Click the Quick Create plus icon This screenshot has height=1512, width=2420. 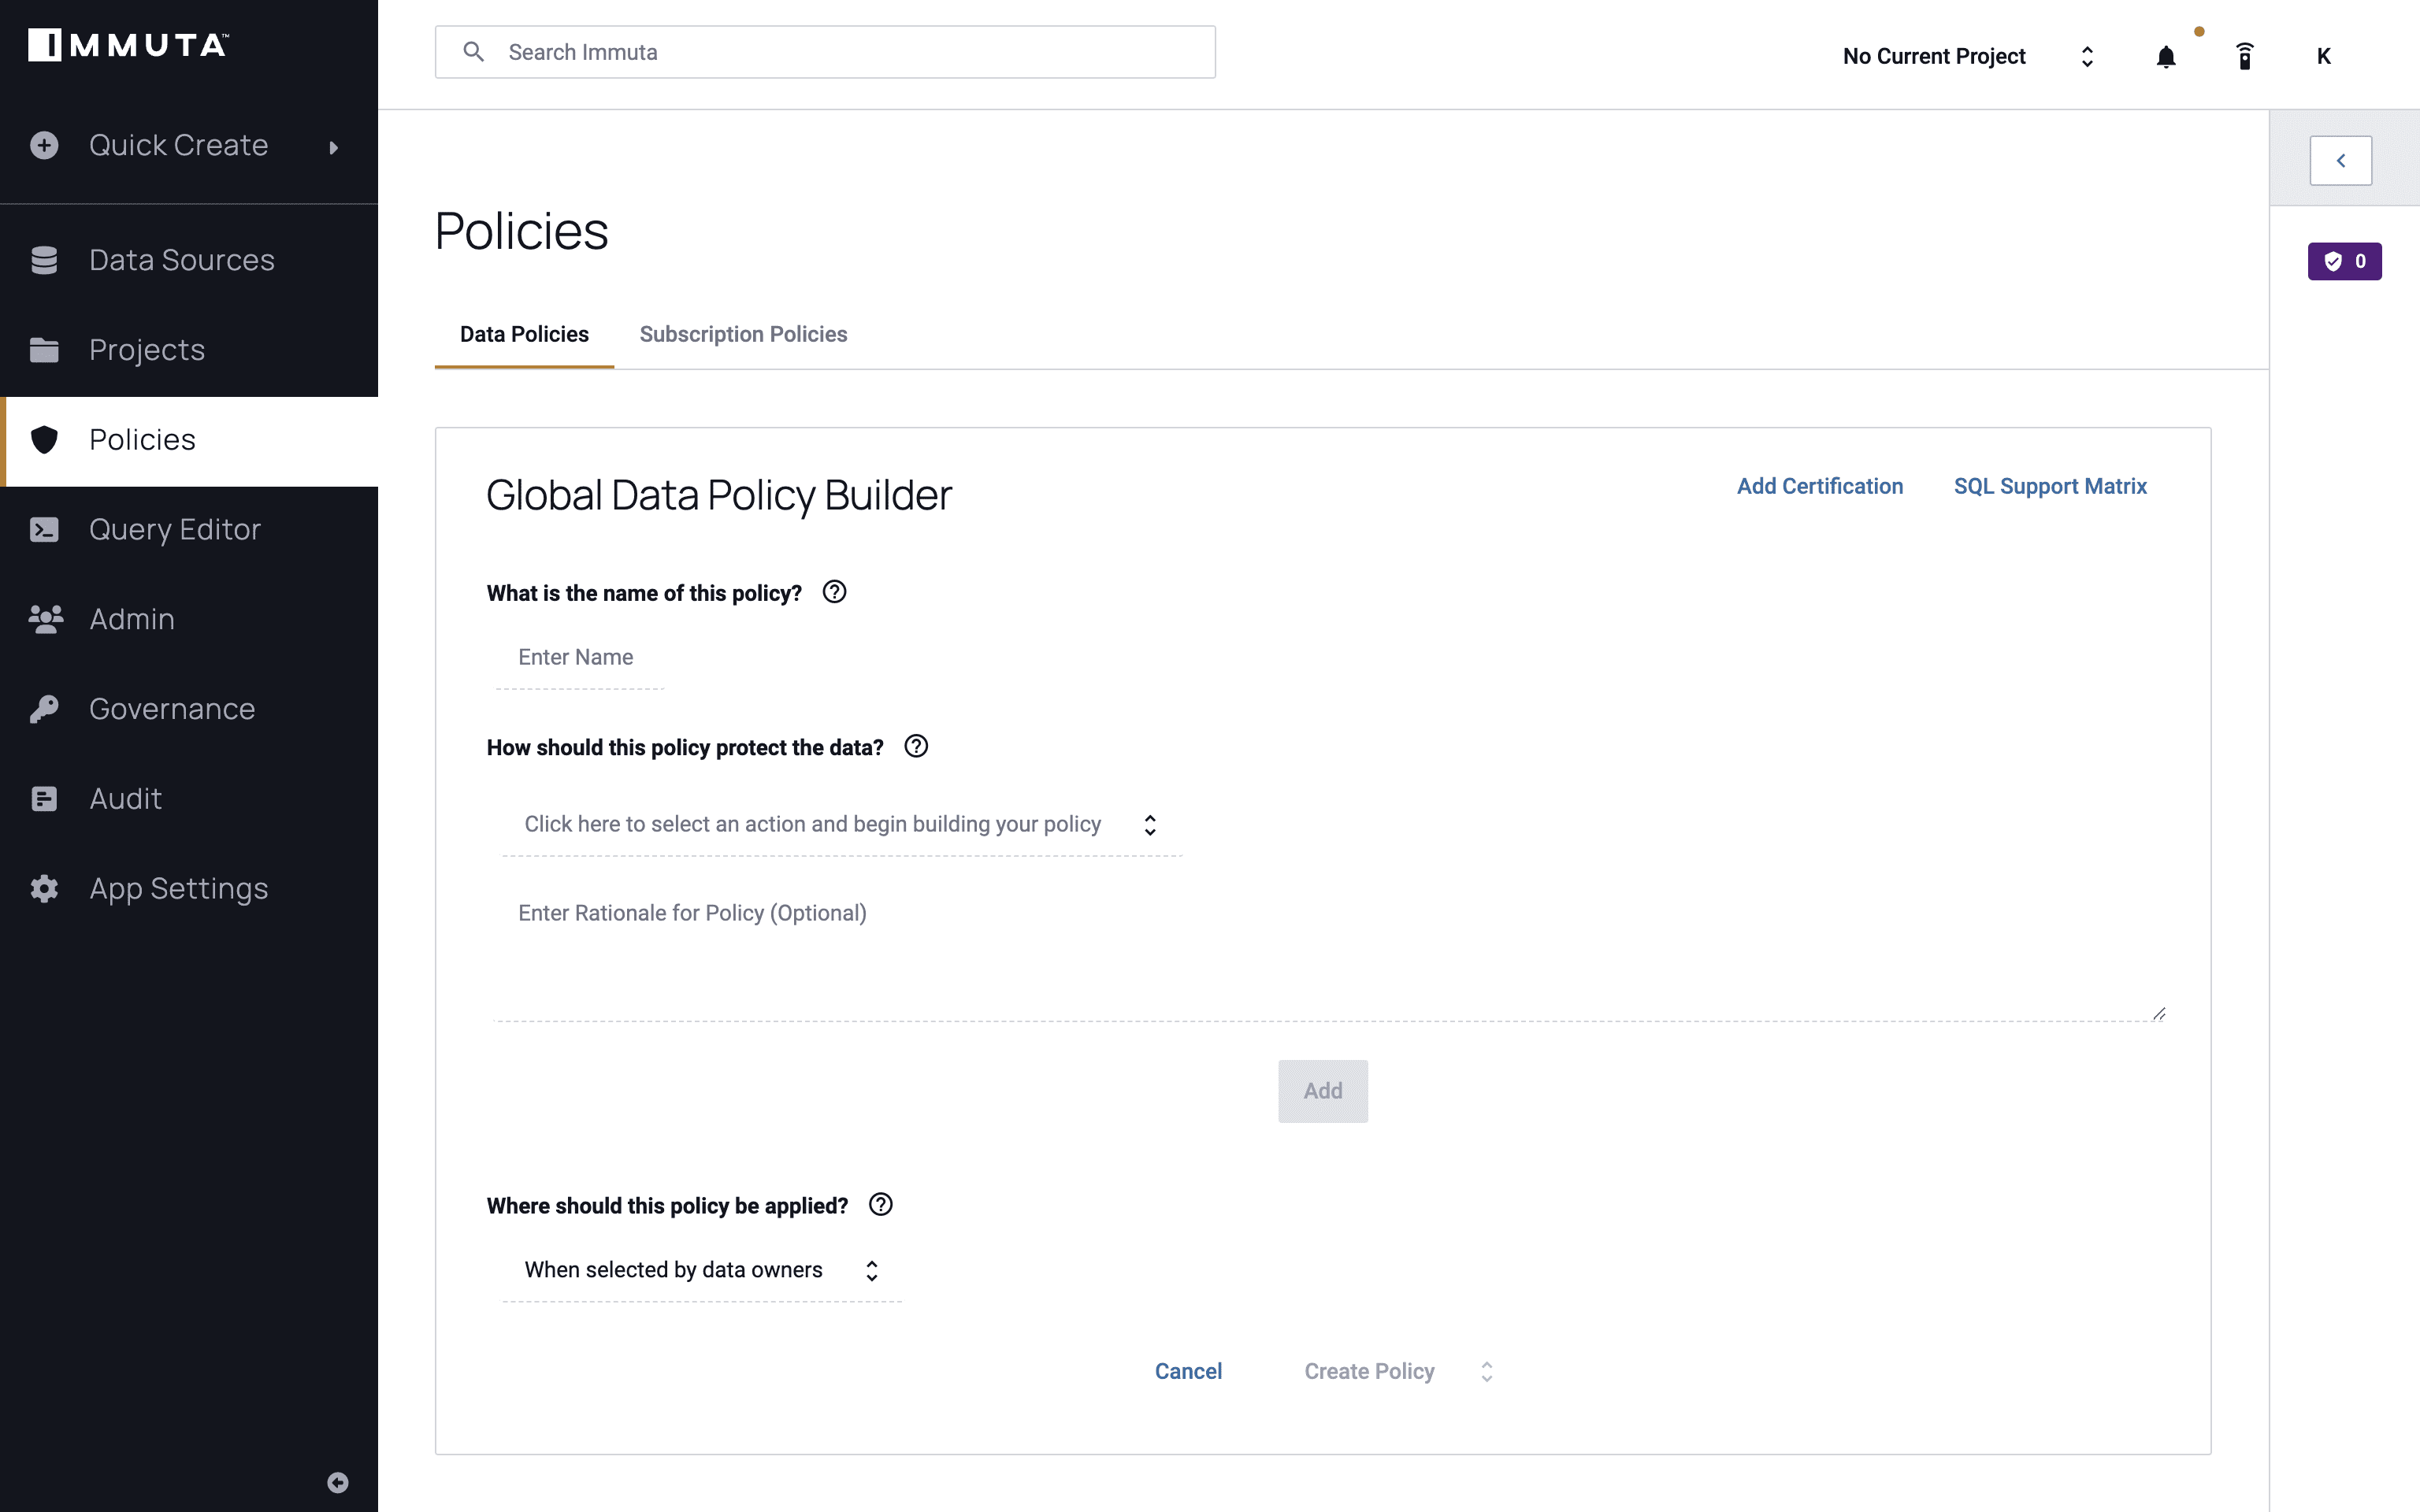[44, 145]
